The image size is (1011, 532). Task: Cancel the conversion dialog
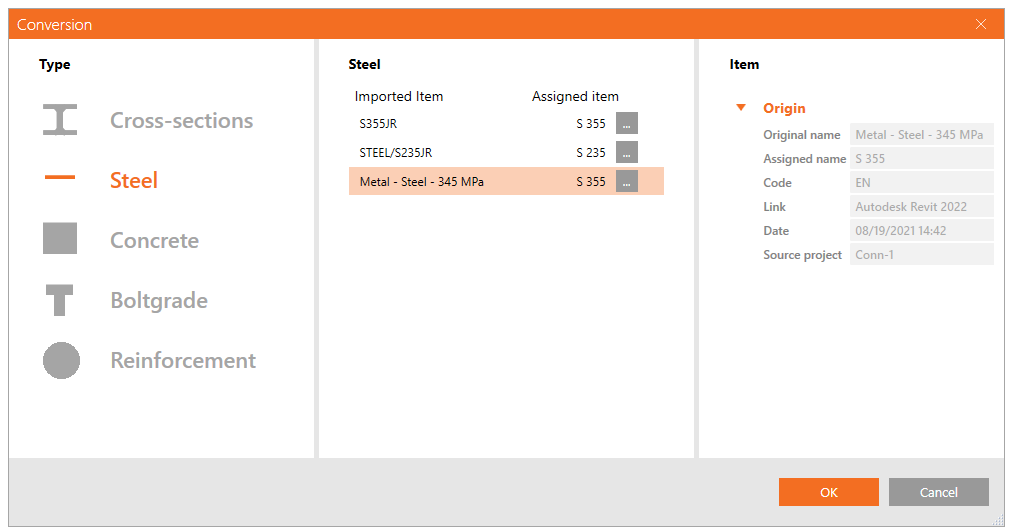(938, 492)
